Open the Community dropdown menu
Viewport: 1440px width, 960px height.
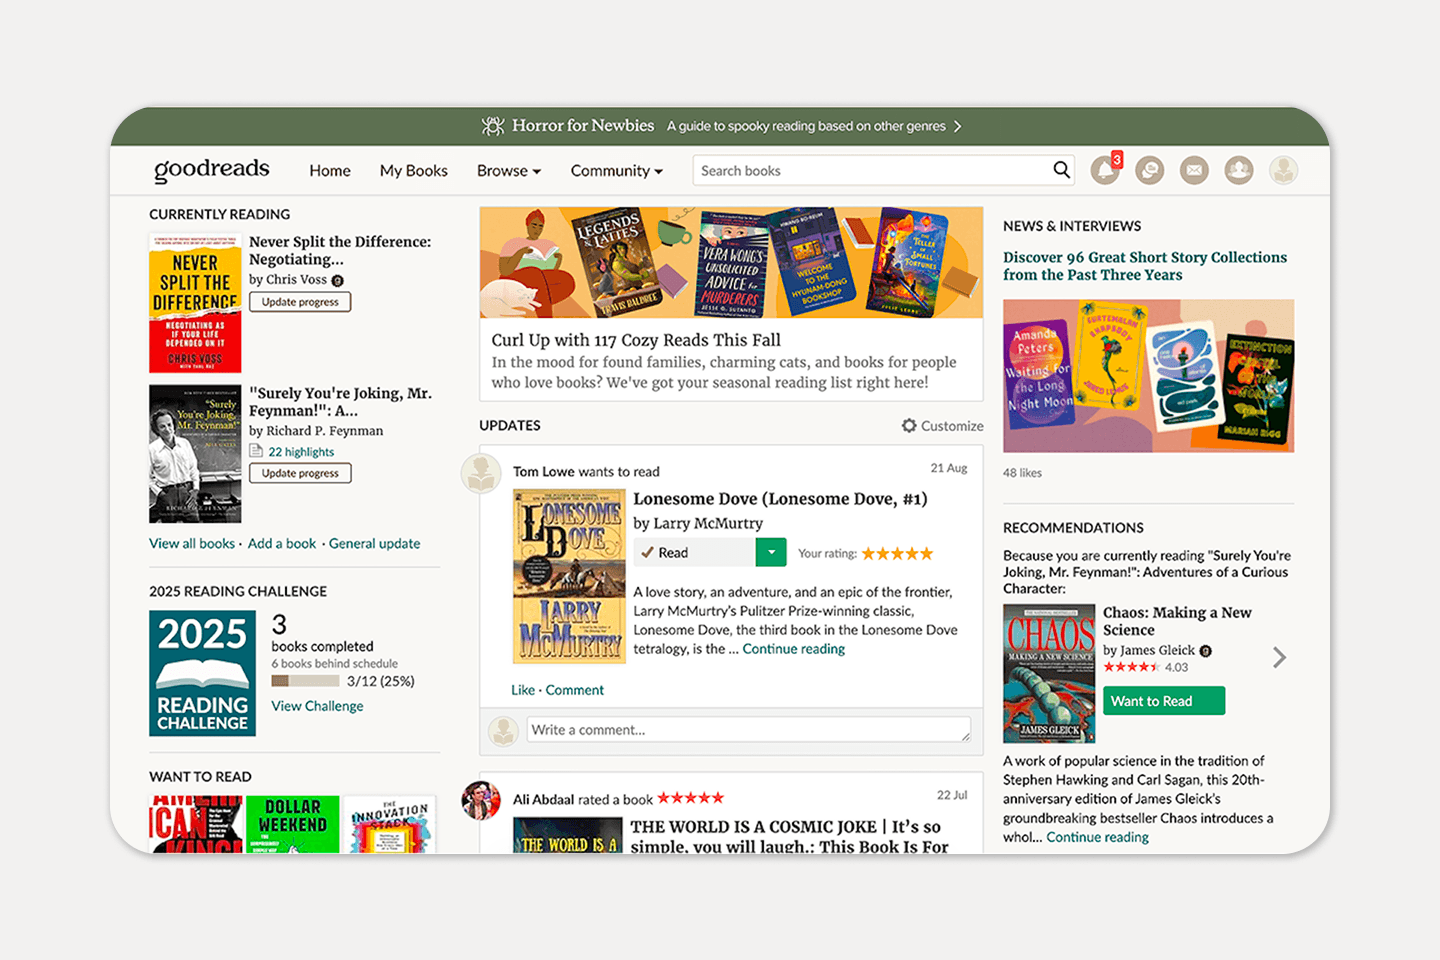click(617, 171)
